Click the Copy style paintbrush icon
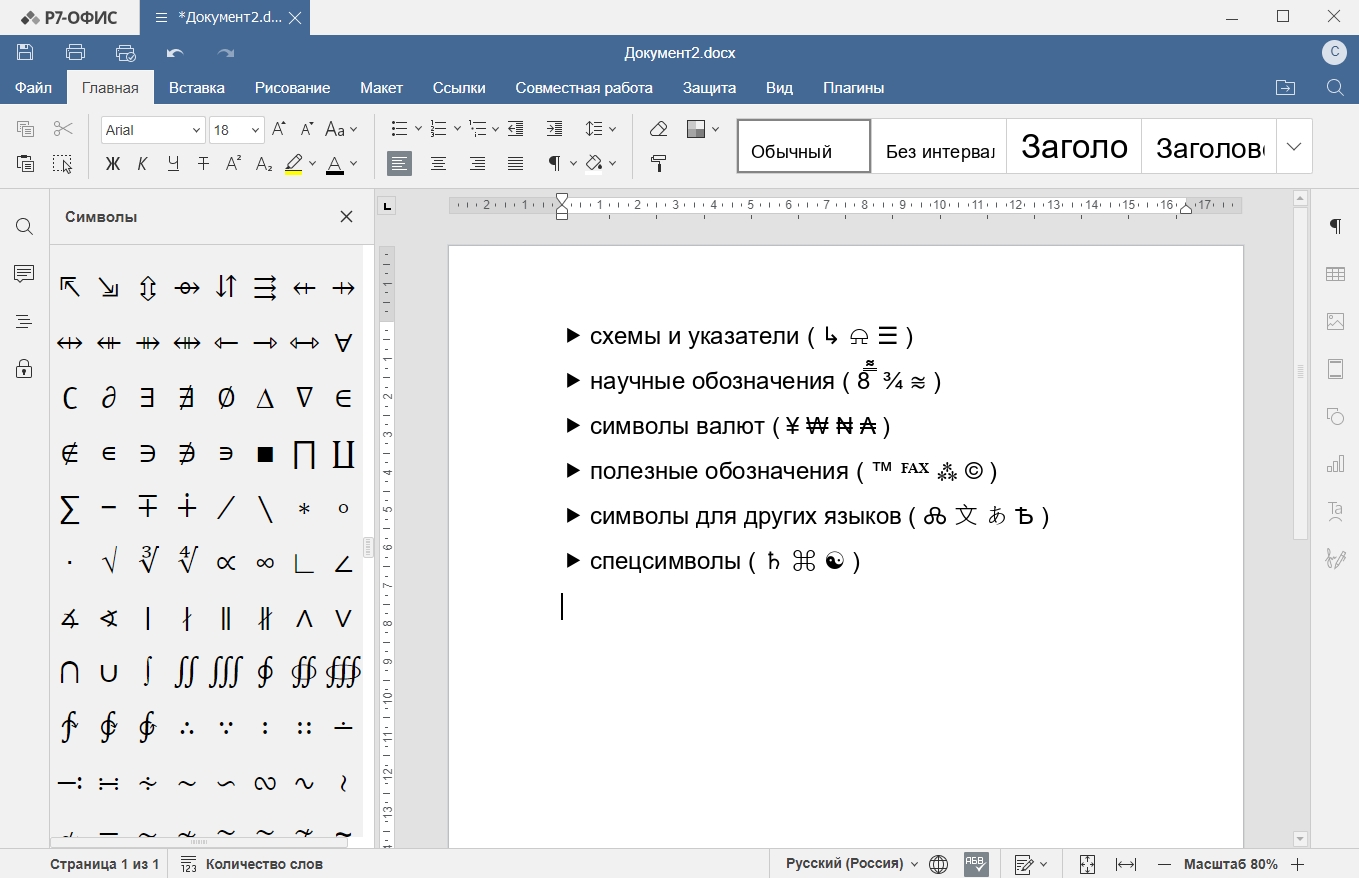 (x=658, y=163)
